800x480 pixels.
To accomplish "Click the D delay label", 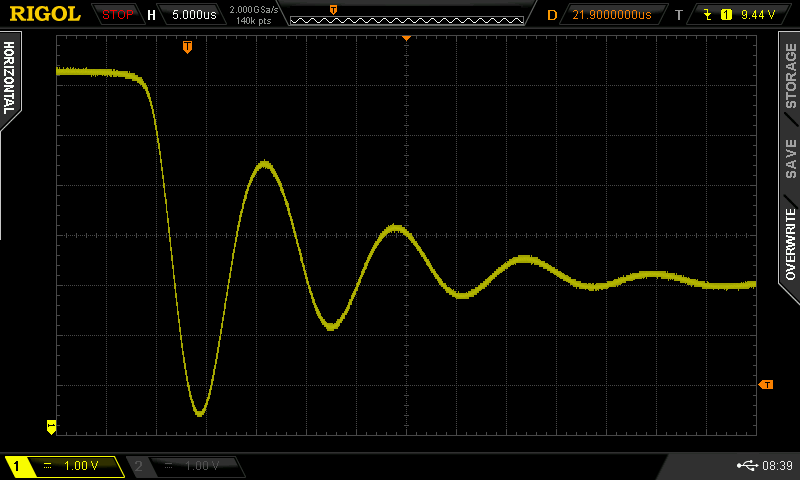I will coord(552,15).
